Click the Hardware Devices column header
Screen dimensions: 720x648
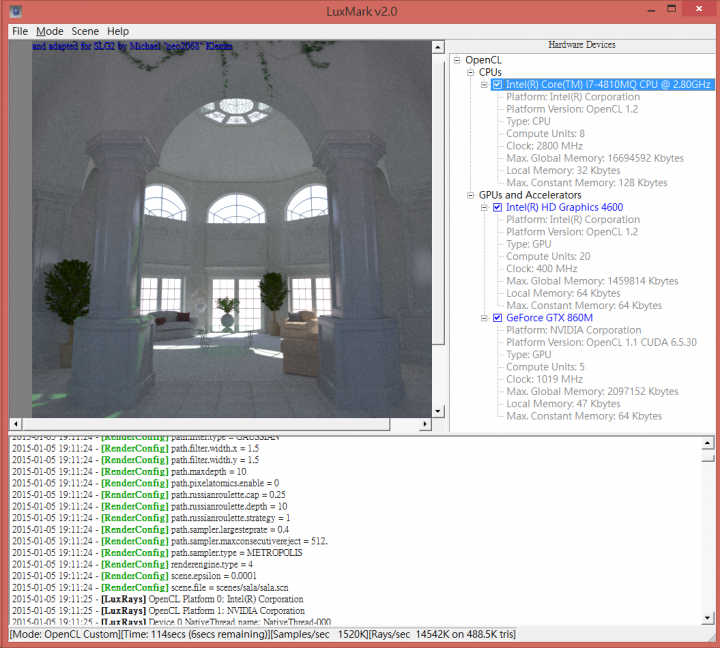tap(582, 45)
